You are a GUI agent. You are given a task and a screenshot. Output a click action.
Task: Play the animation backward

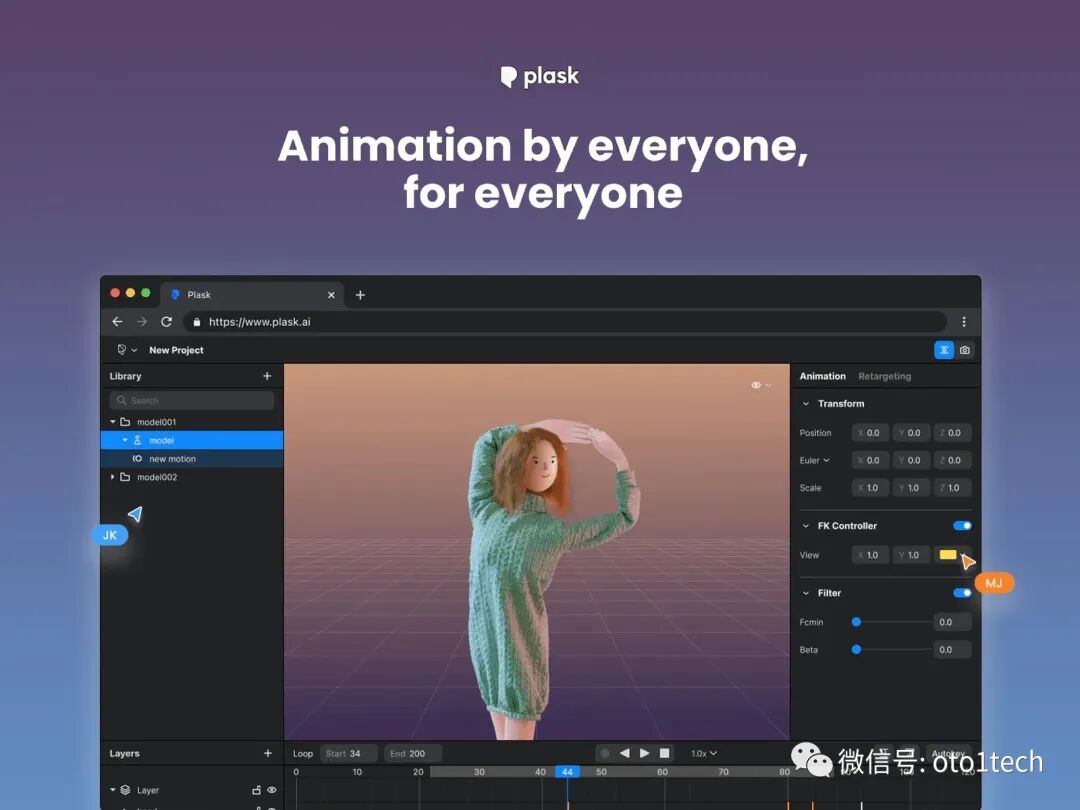pyautogui.click(x=625, y=754)
